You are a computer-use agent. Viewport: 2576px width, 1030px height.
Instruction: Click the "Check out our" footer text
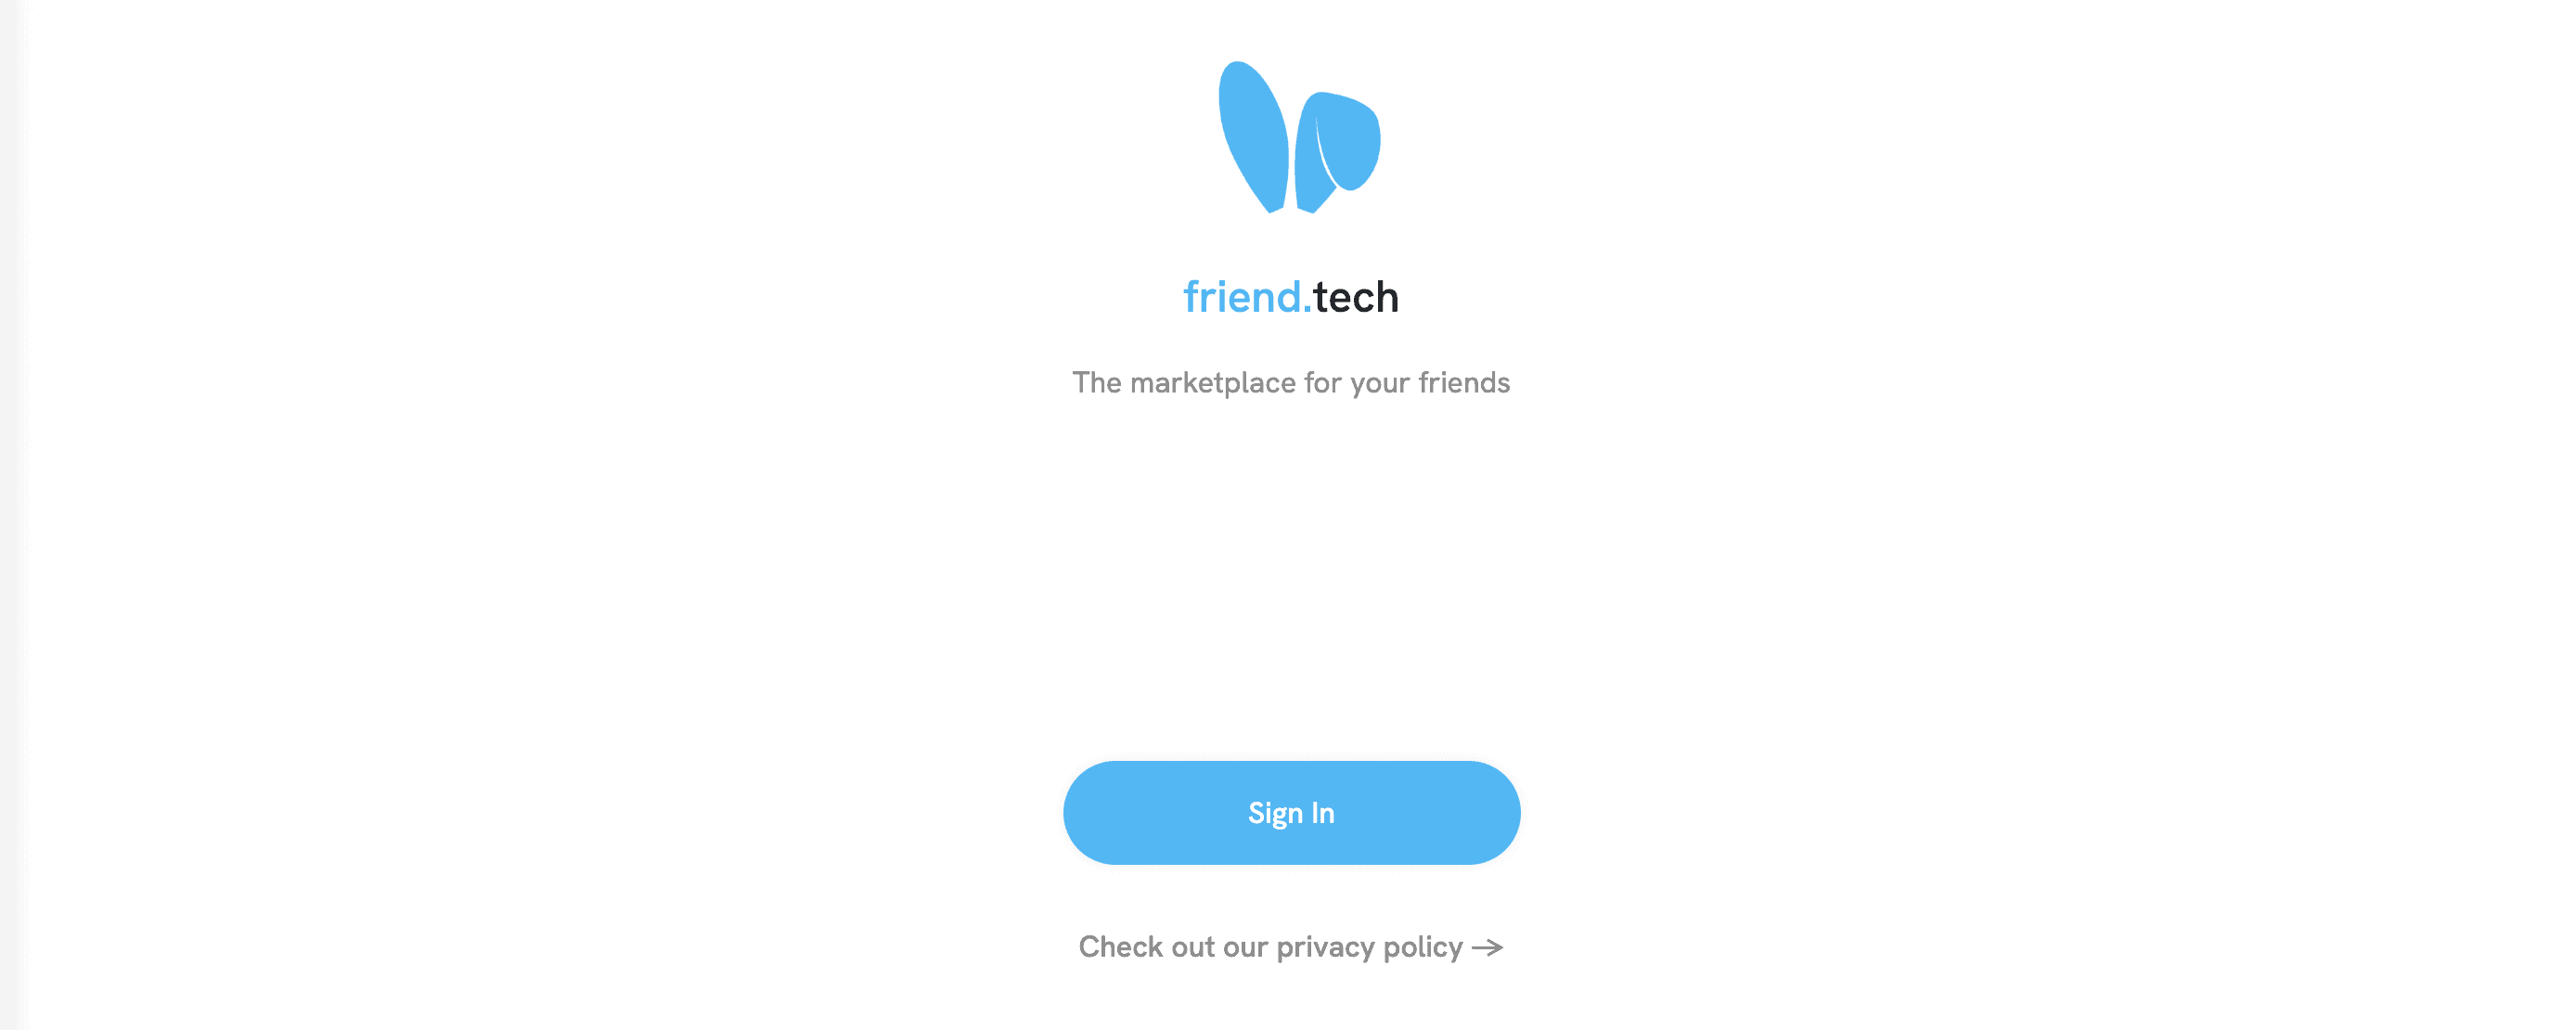(1173, 947)
